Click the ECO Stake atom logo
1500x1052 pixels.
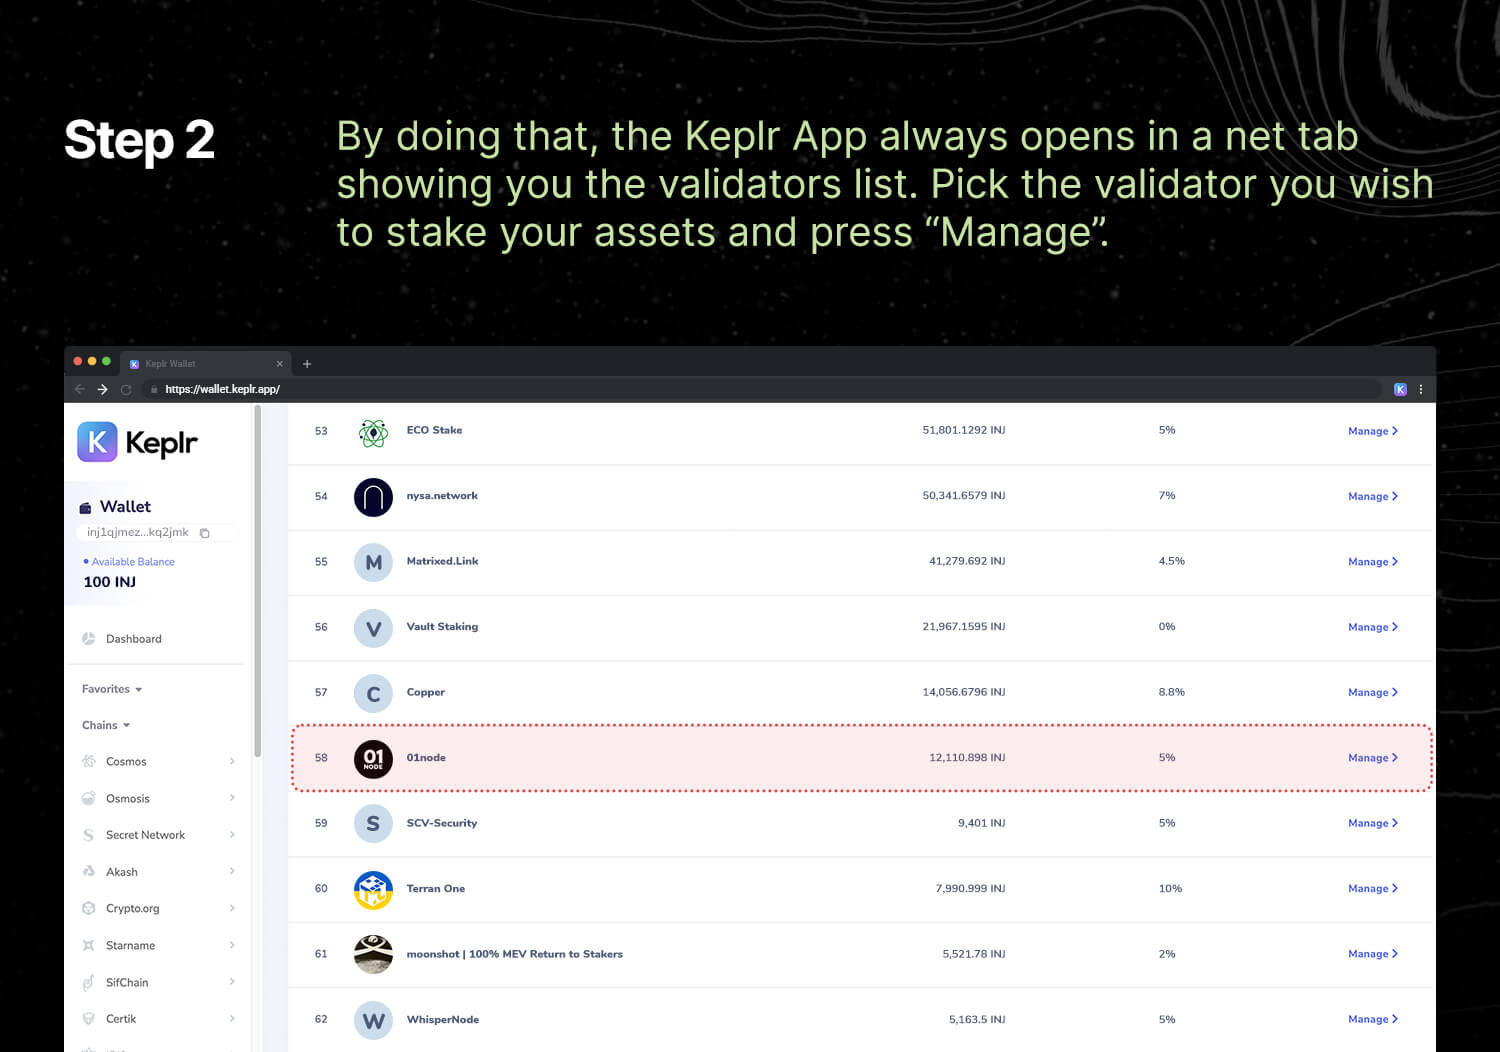tap(373, 431)
